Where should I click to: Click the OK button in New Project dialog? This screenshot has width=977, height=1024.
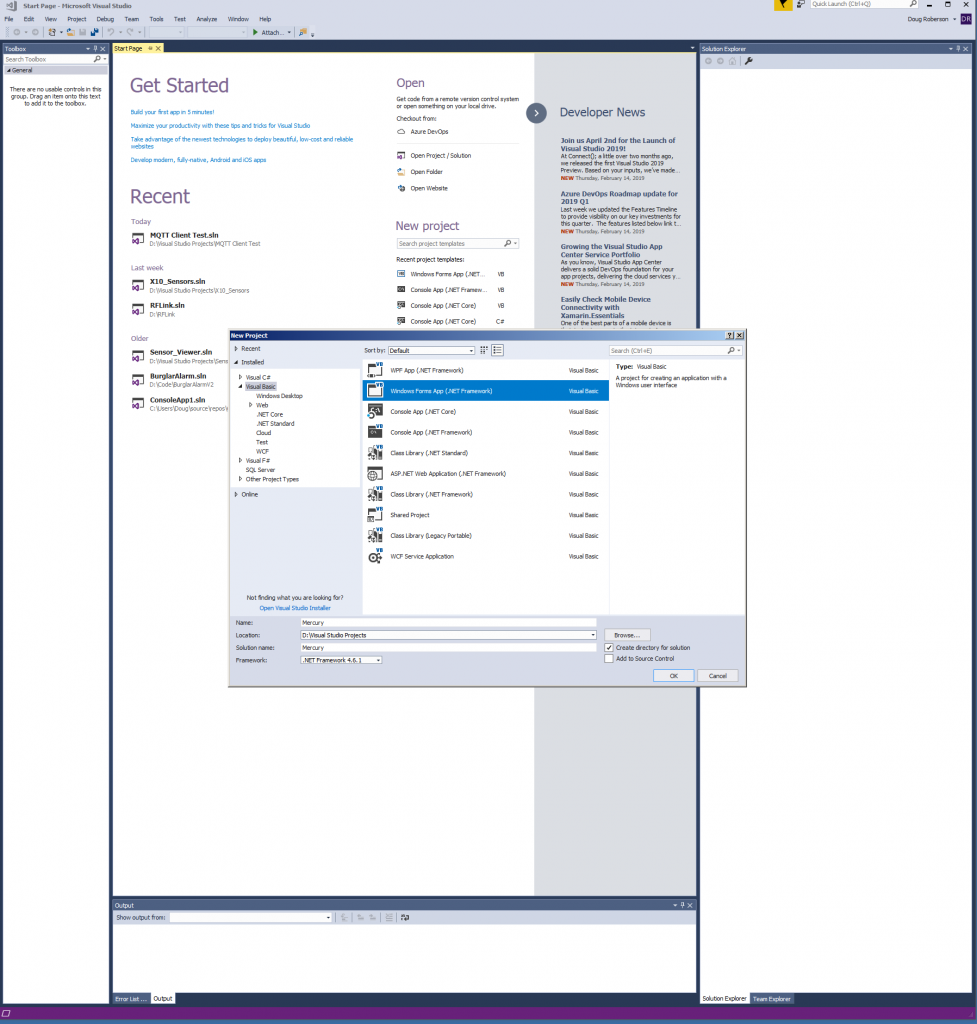[673, 676]
